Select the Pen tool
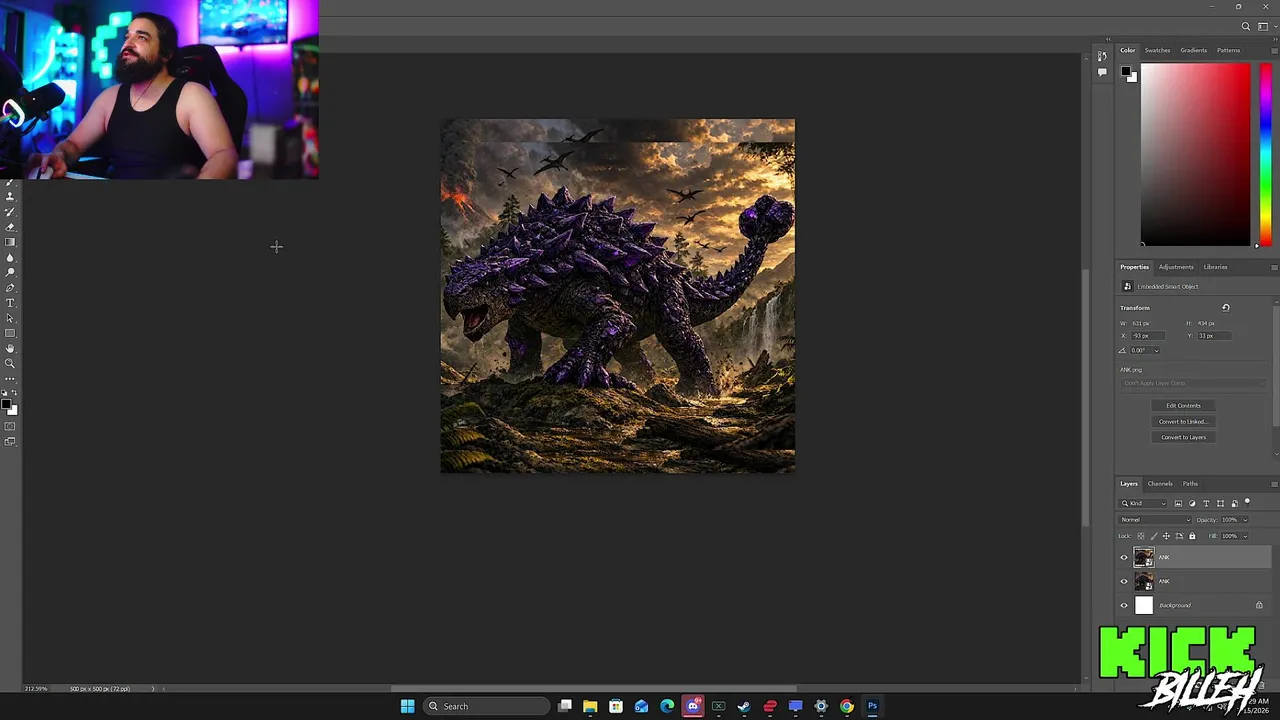 (10, 288)
